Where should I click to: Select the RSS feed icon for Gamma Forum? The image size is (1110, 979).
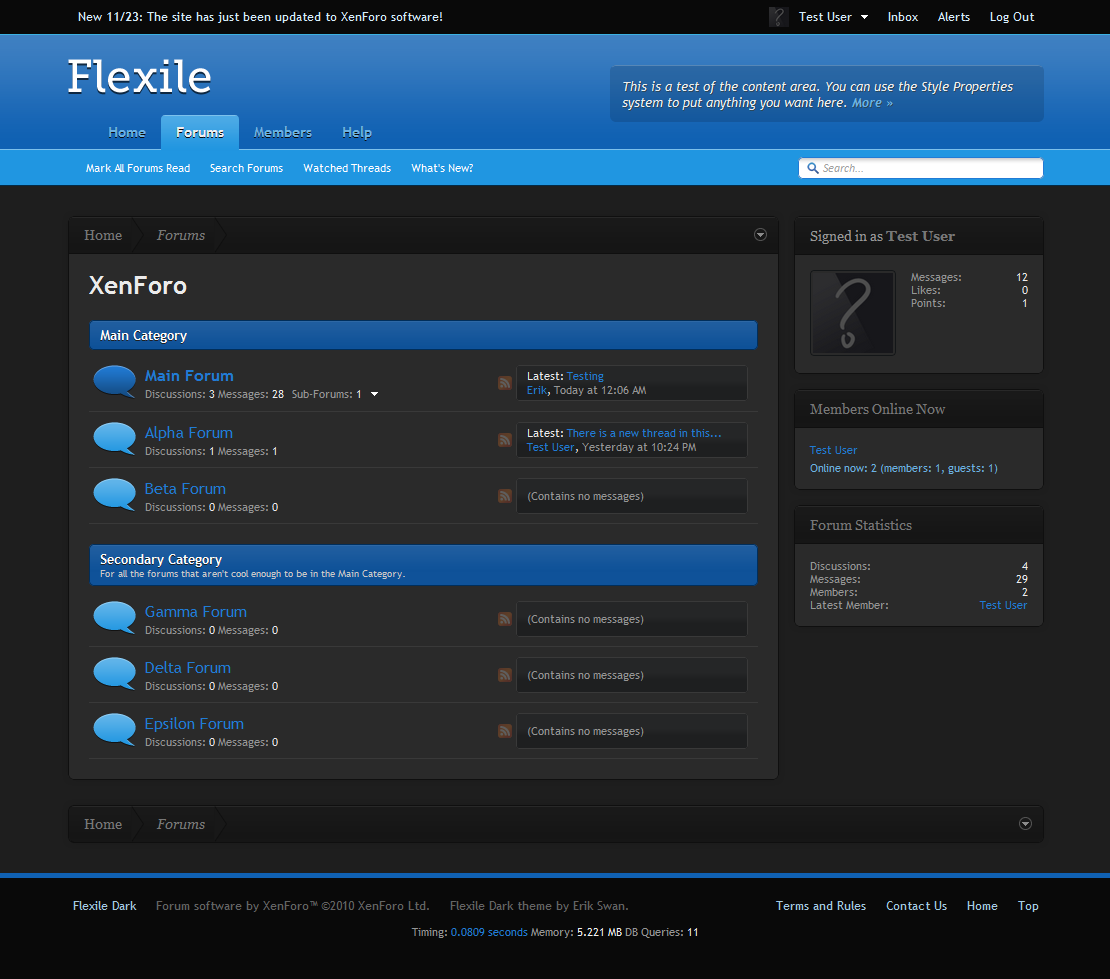[x=504, y=619]
